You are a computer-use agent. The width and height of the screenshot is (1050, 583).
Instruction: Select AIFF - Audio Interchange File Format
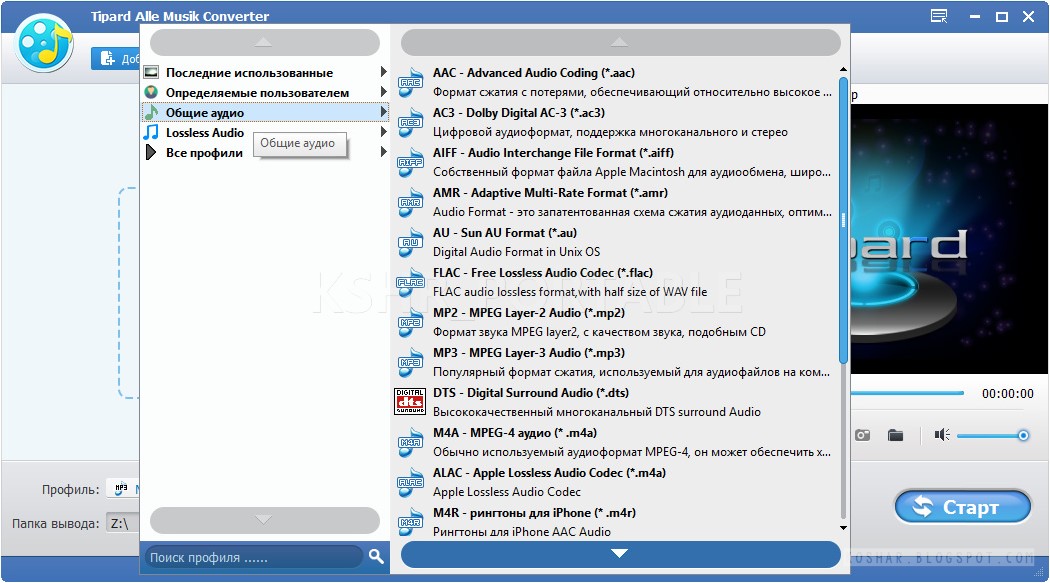[x=615, y=163]
